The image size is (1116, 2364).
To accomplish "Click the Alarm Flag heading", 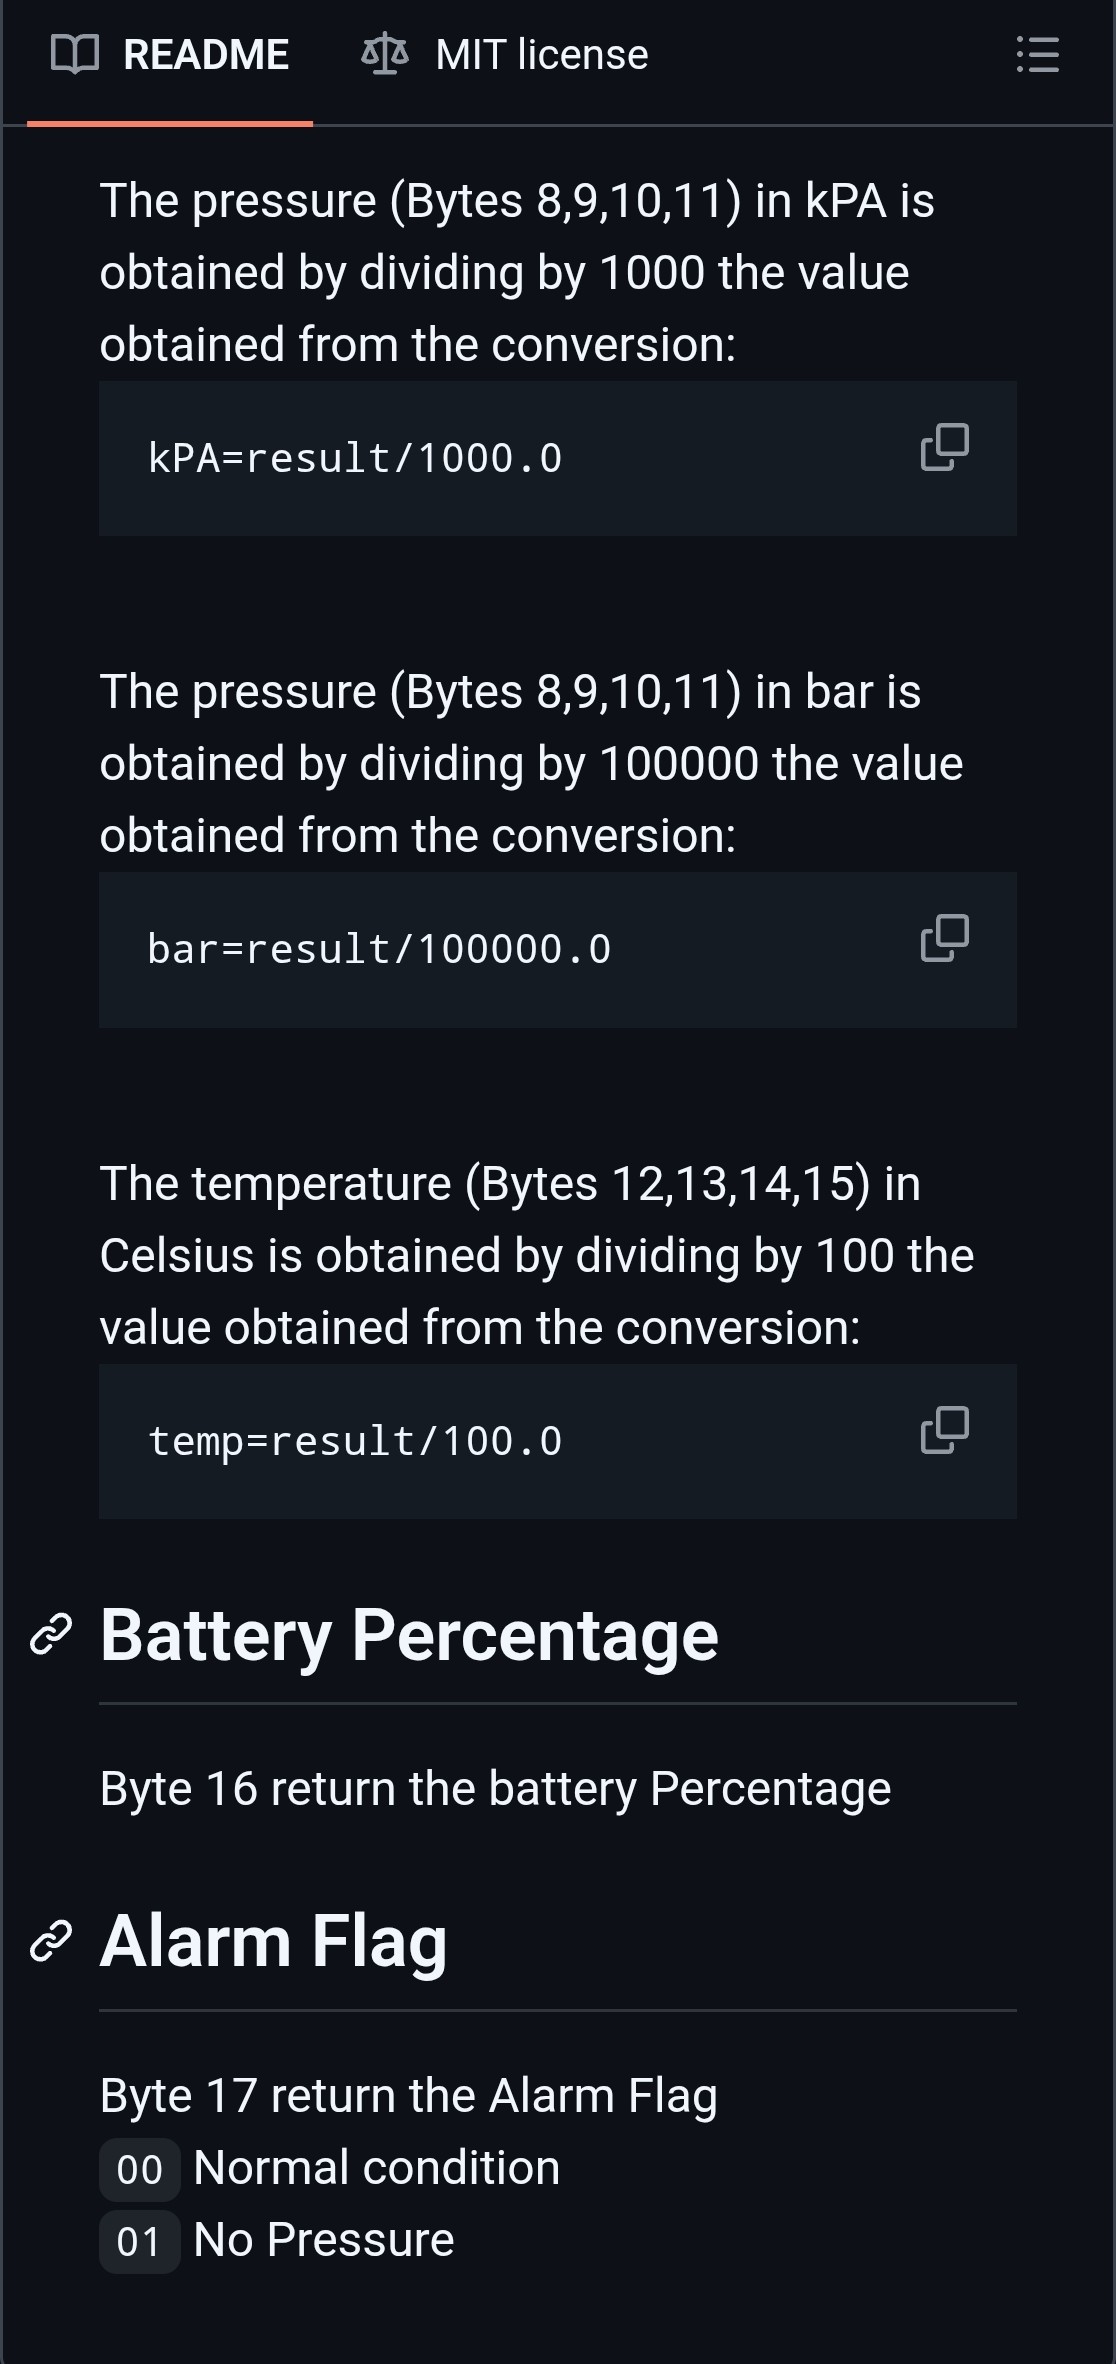I will [273, 1941].
